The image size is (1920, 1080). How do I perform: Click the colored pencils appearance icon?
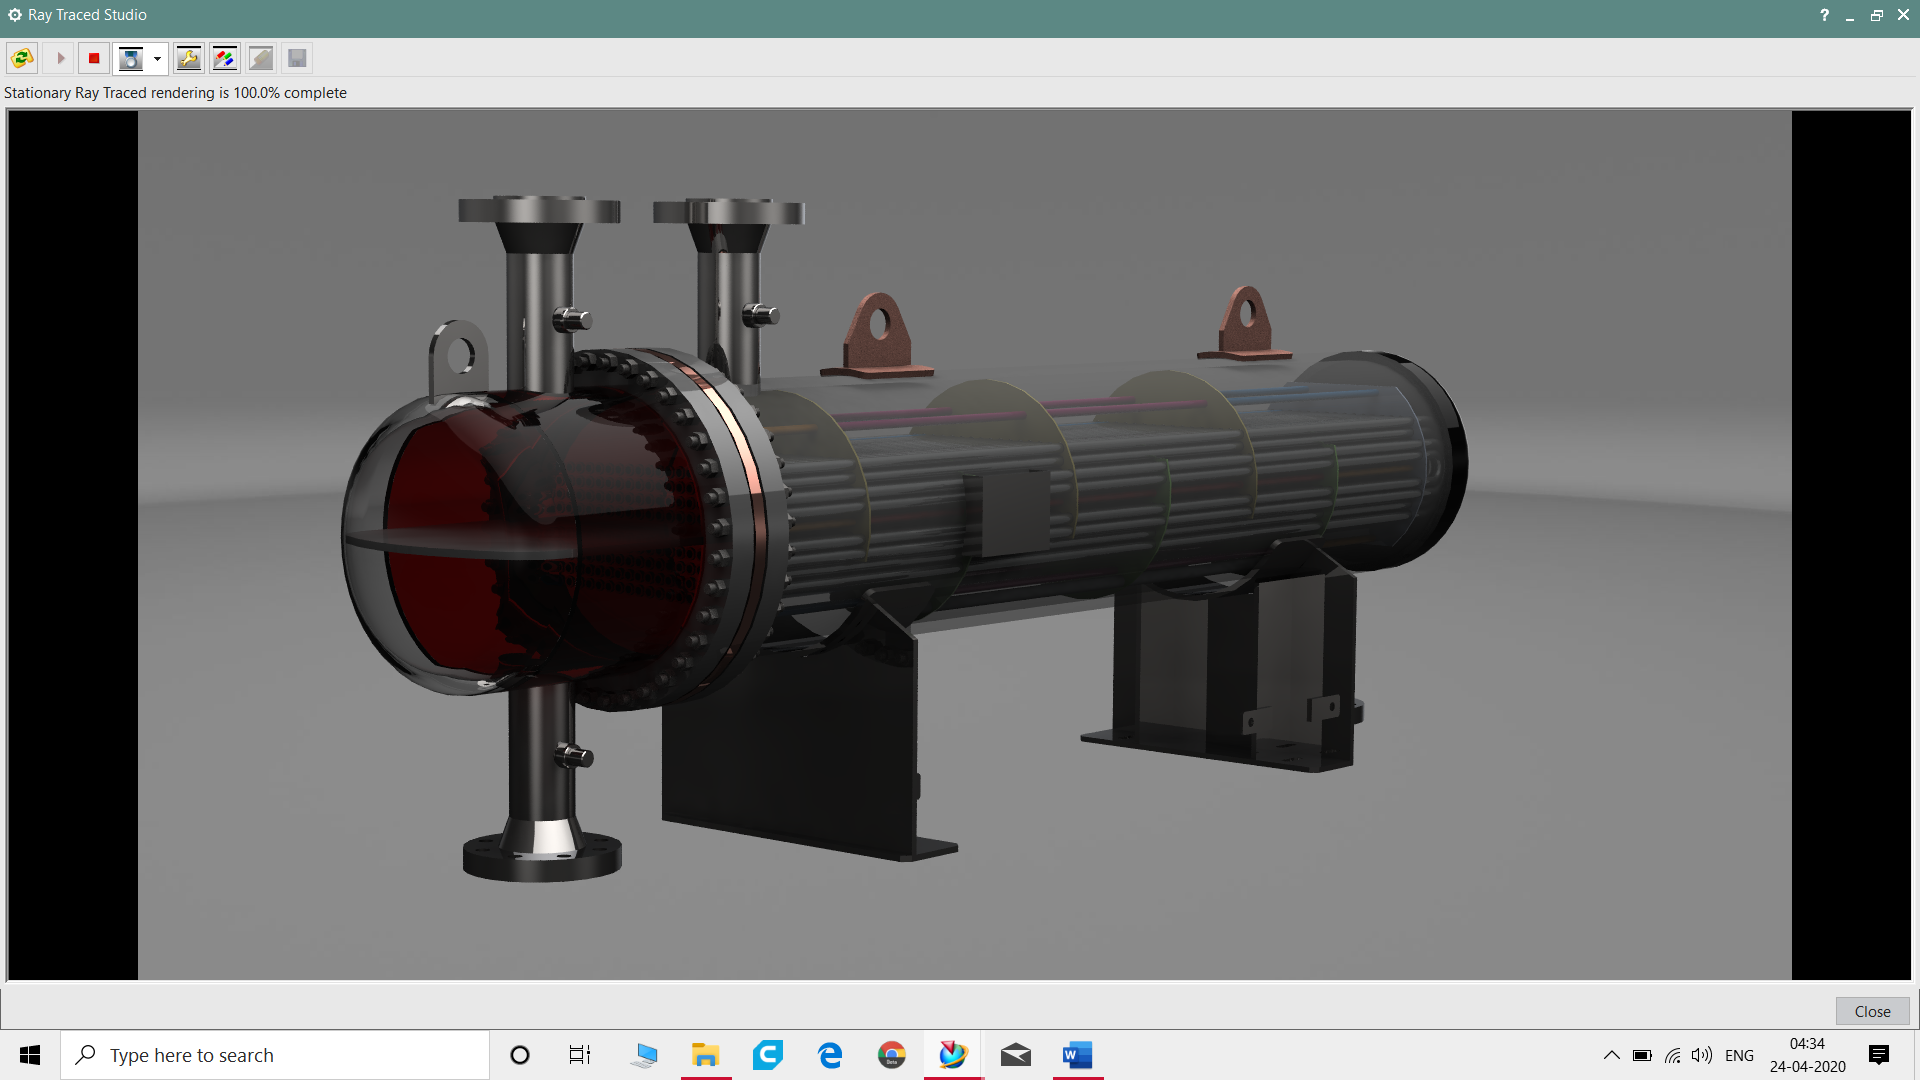click(225, 59)
